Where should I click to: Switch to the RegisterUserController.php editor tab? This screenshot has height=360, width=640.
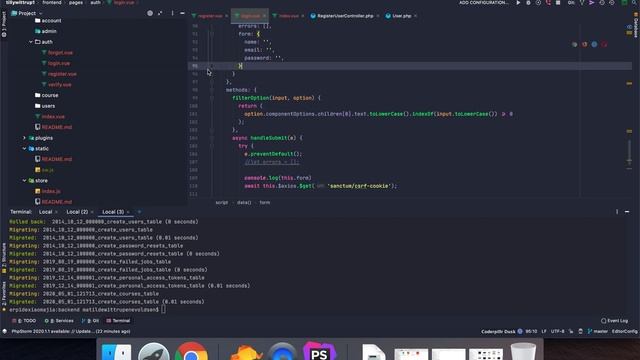pos(345,16)
